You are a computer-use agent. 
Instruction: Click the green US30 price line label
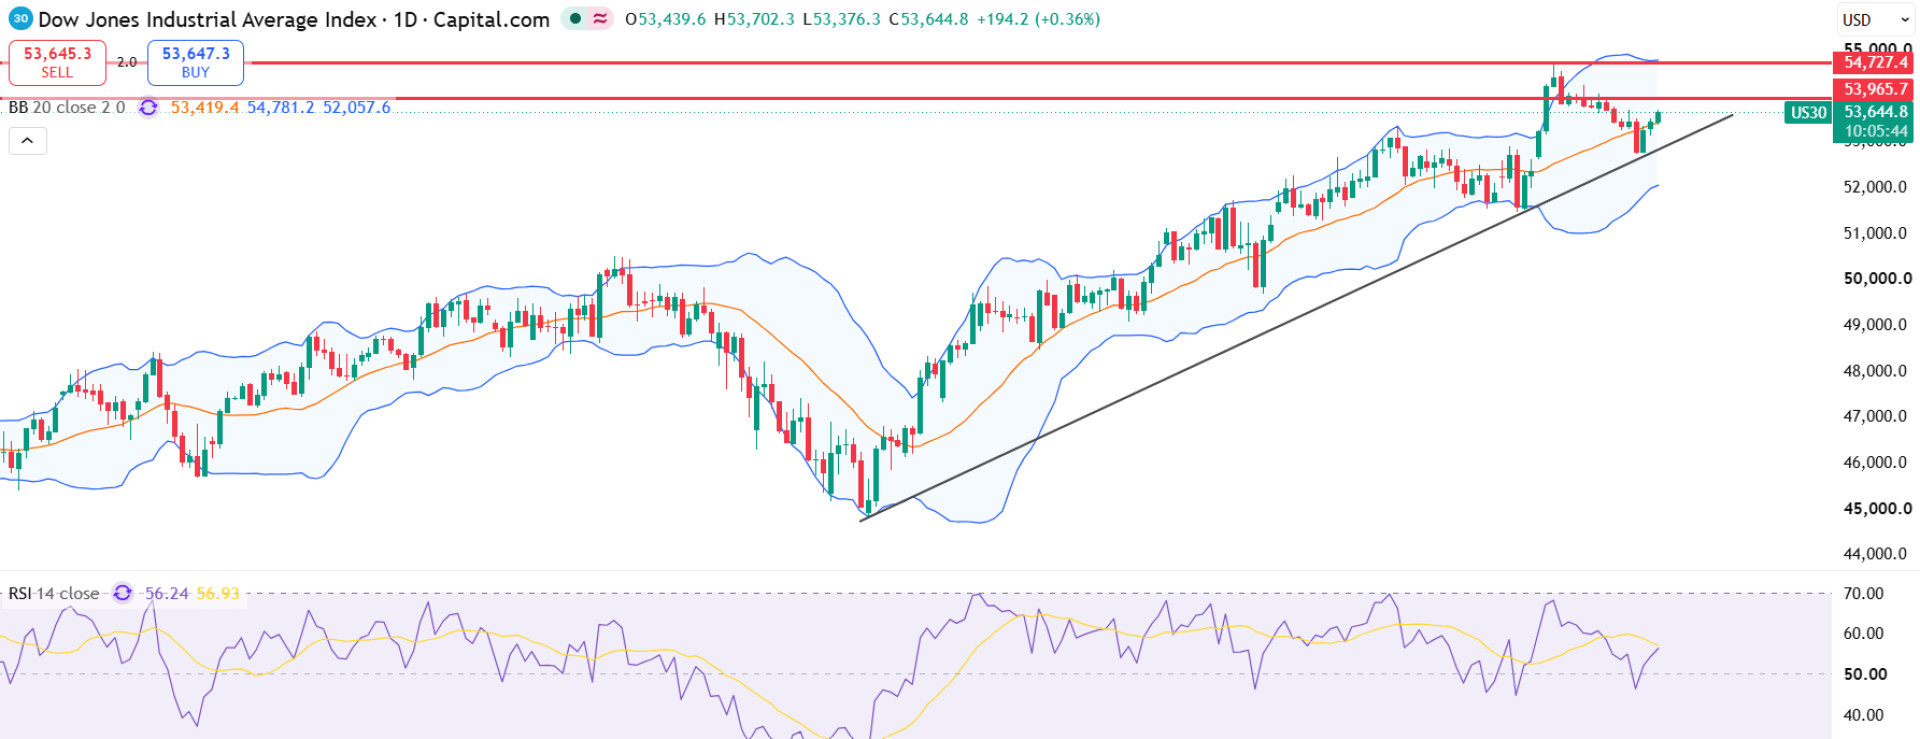pyautogui.click(x=1808, y=112)
